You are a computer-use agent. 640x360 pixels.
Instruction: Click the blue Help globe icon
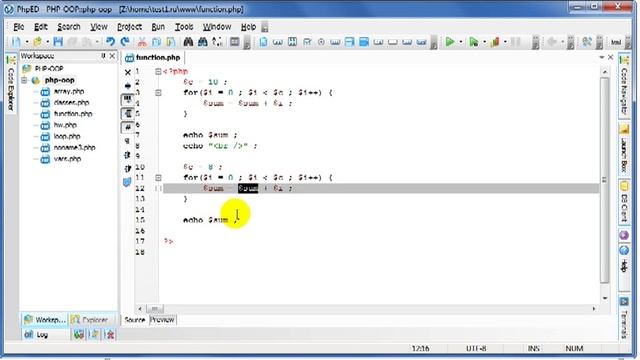click(624, 250)
